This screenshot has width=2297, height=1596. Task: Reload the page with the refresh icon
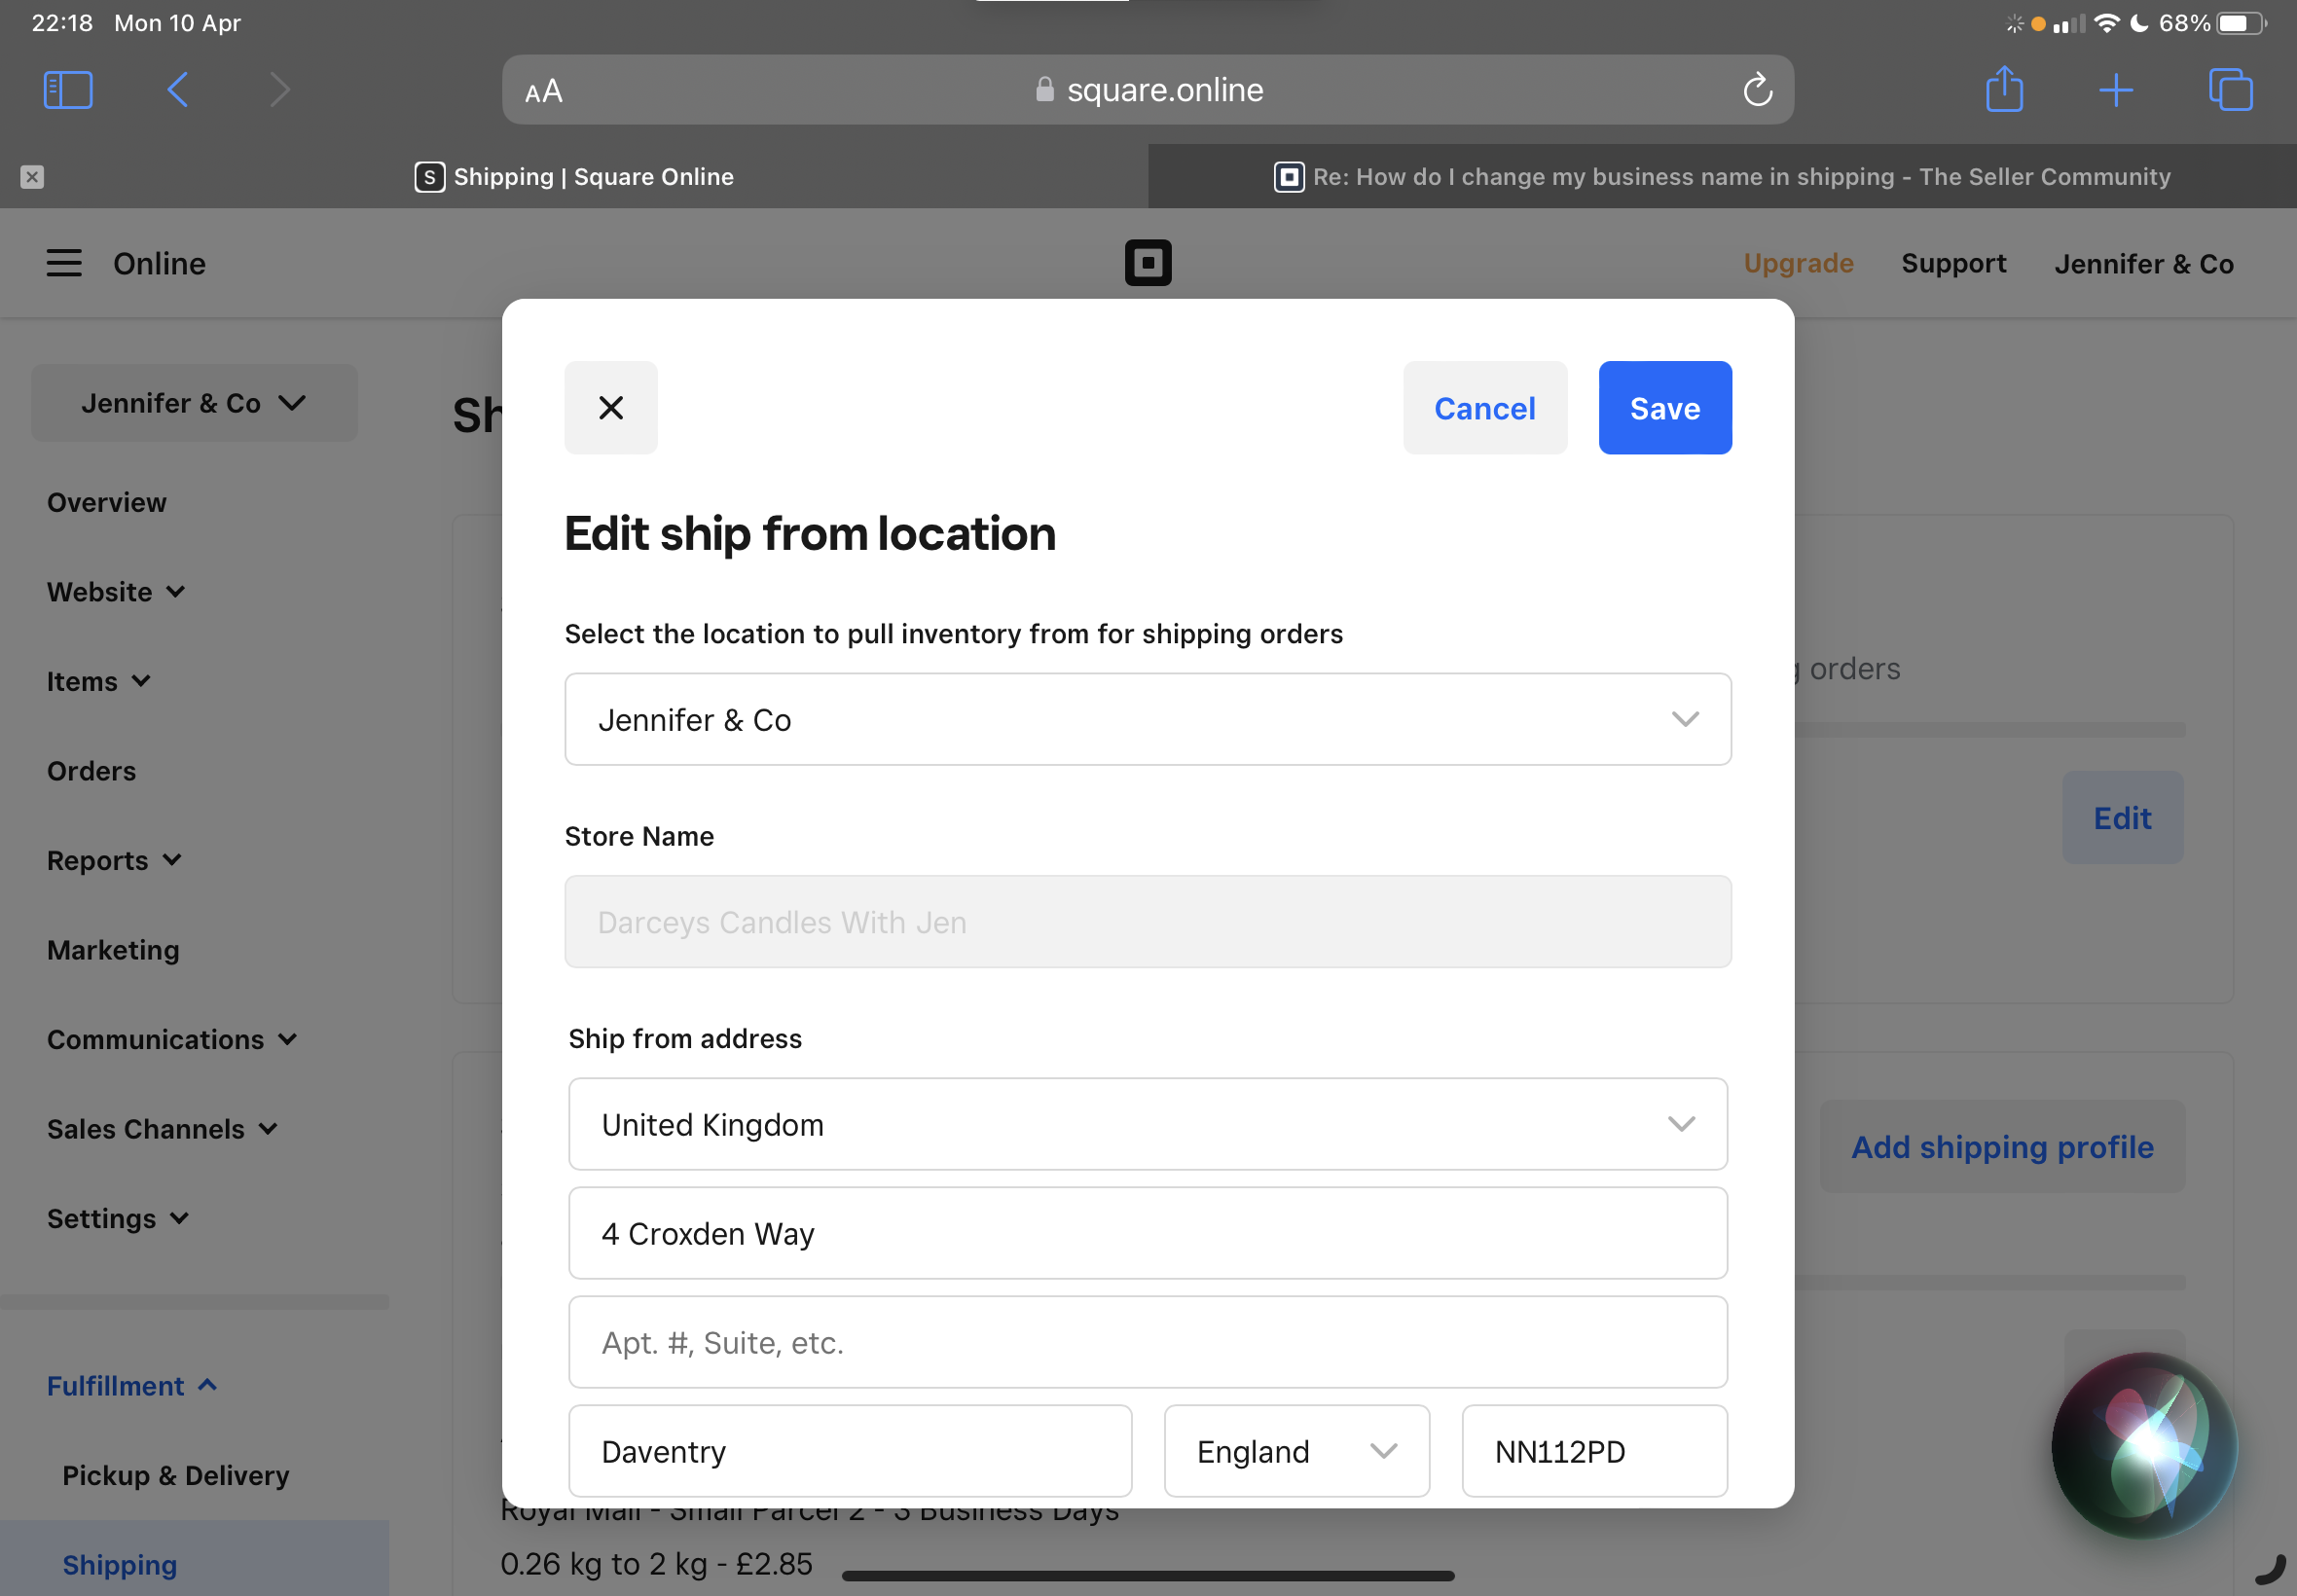[x=1758, y=89]
